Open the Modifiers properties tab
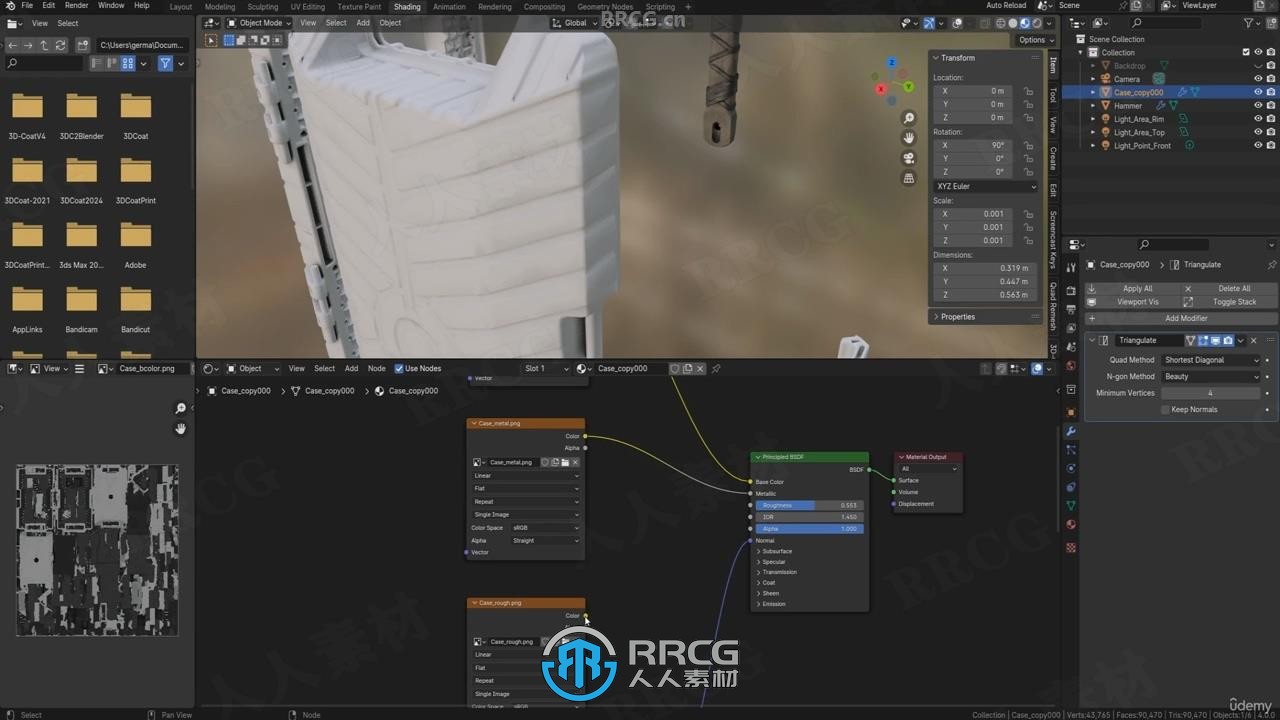 click(x=1071, y=430)
